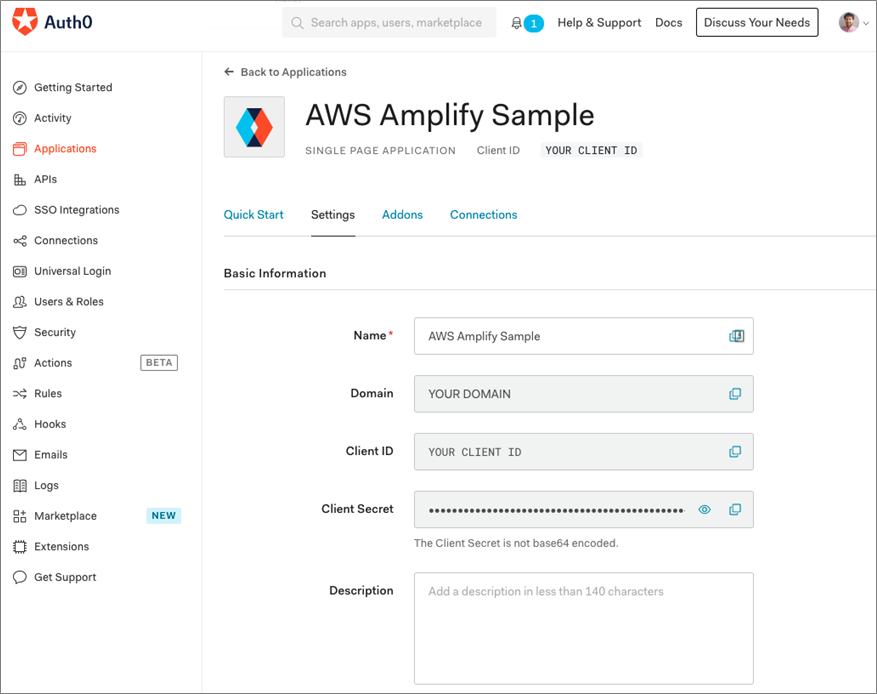Image resolution: width=877 pixels, height=694 pixels.
Task: Copy the Client Secret value
Action: (735, 509)
